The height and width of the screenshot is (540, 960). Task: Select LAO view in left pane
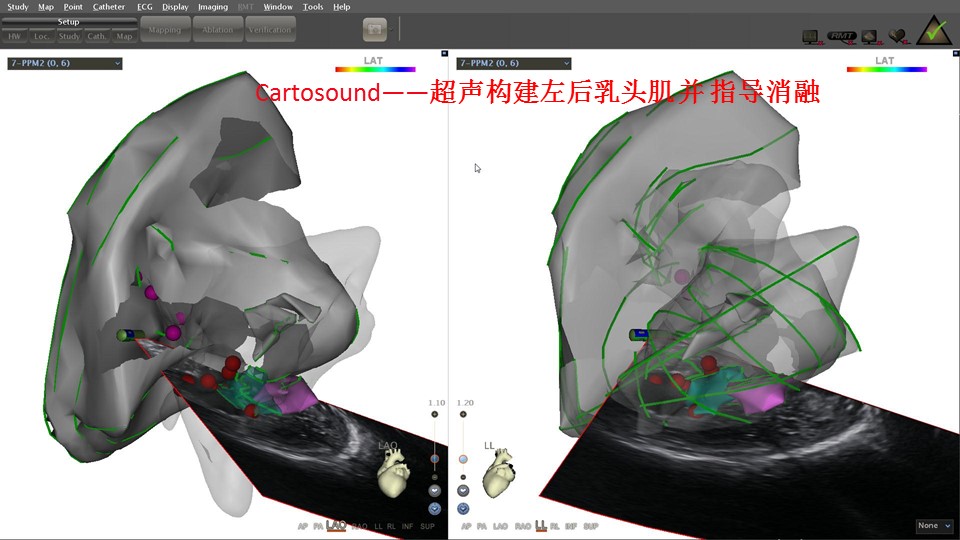[336, 526]
